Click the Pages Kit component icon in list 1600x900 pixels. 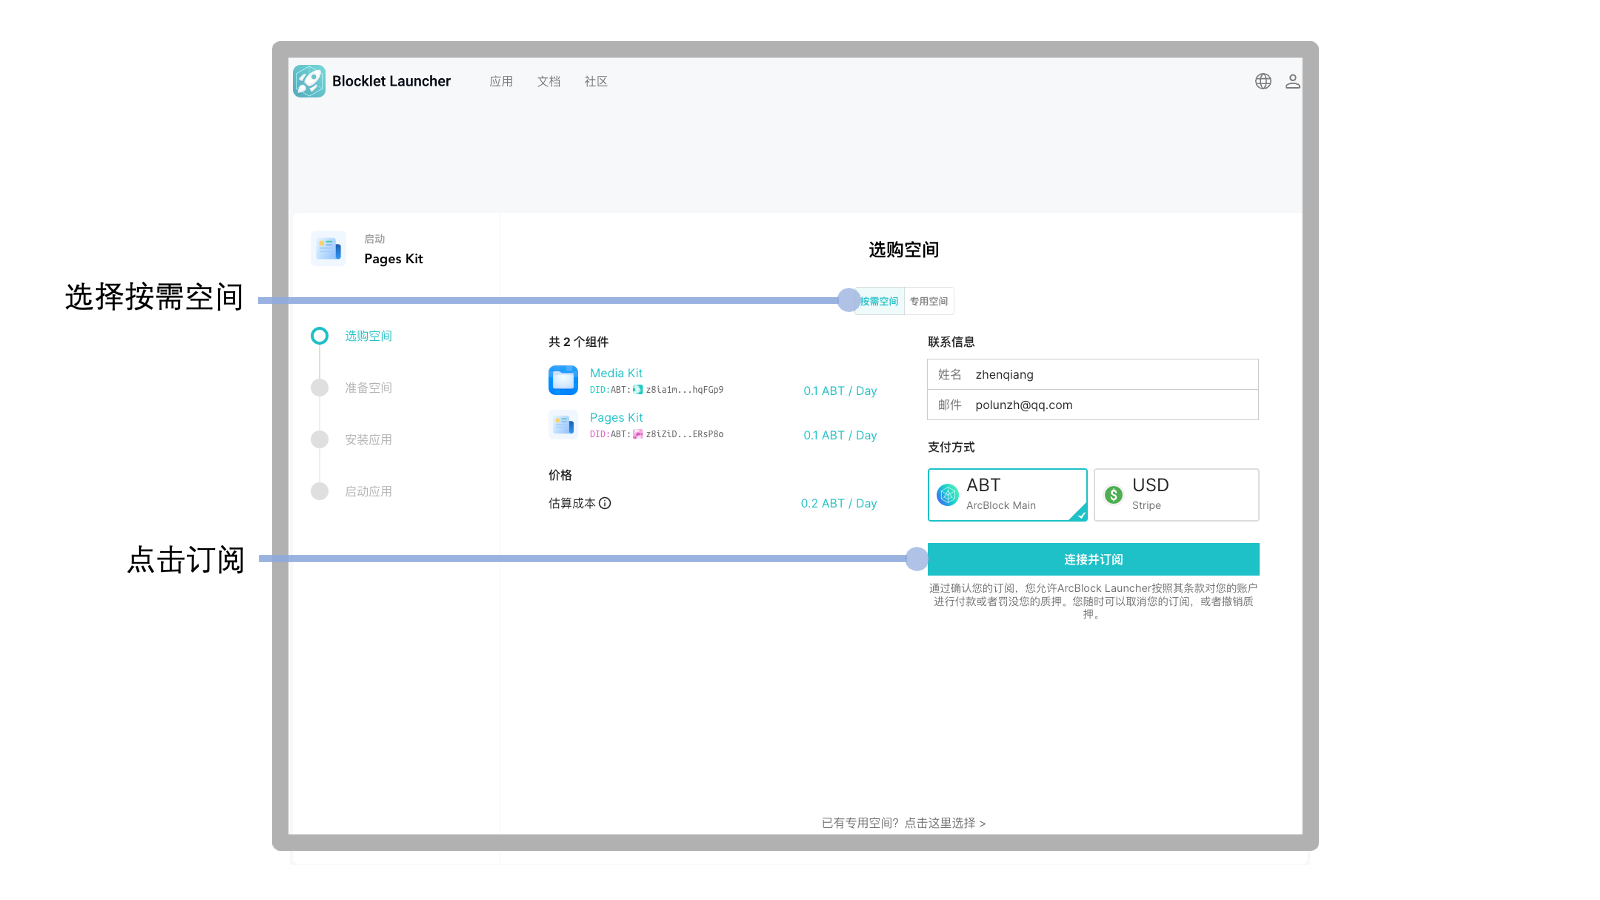(563, 425)
